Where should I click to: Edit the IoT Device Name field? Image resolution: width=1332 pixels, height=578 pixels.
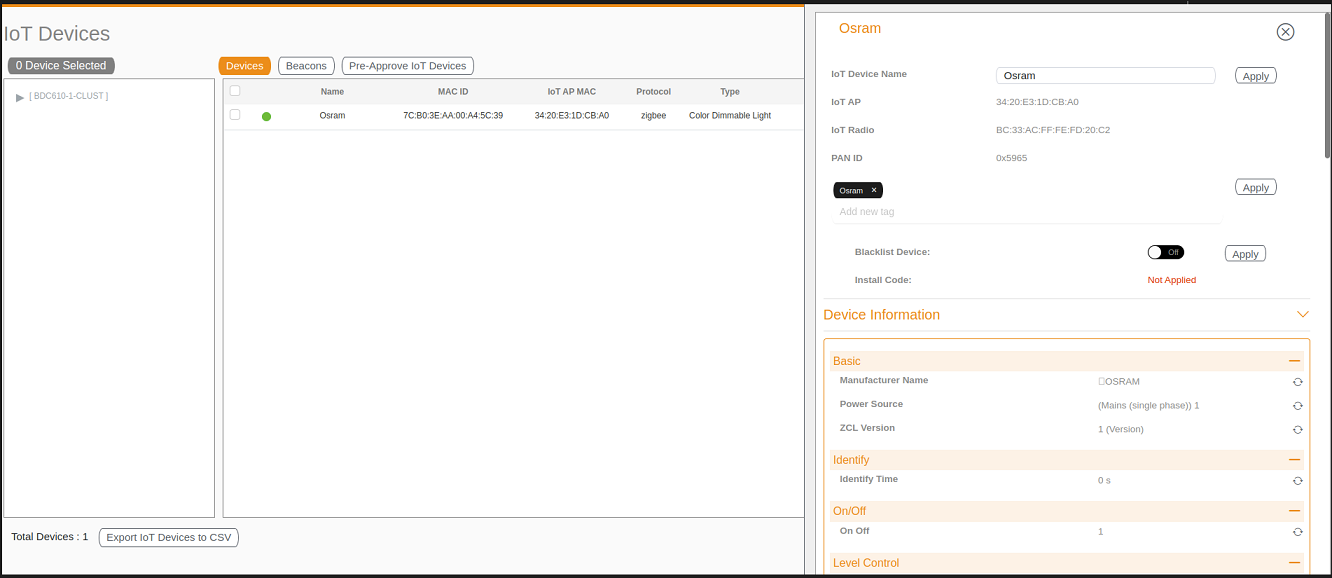coord(1106,76)
